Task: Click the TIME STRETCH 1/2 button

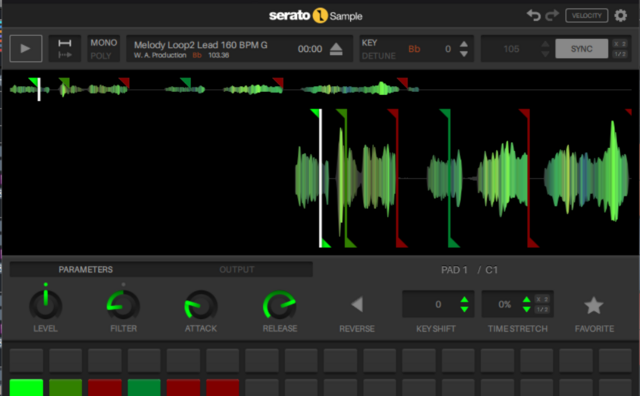Action: tap(542, 309)
